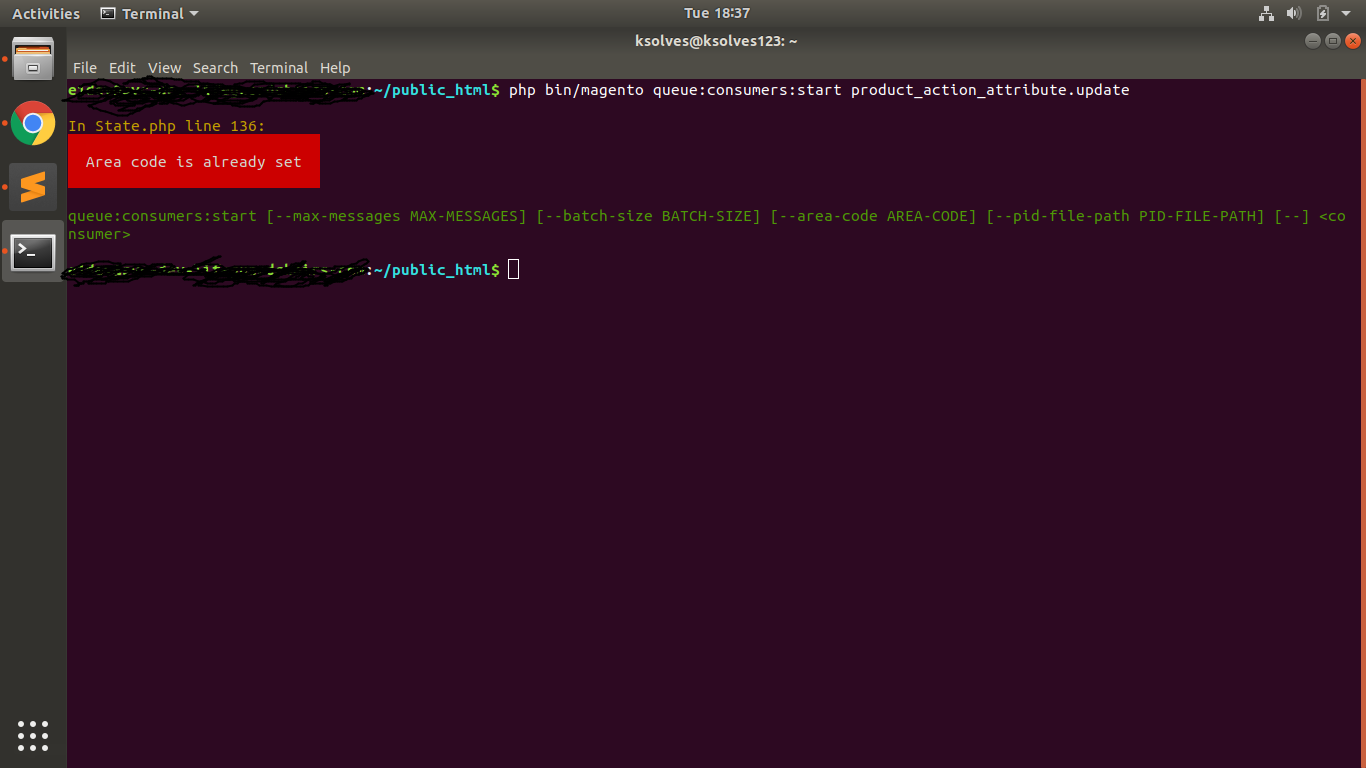Open the Edit menu of the terminal
Viewport: 1366px width, 768px height.
[122, 68]
